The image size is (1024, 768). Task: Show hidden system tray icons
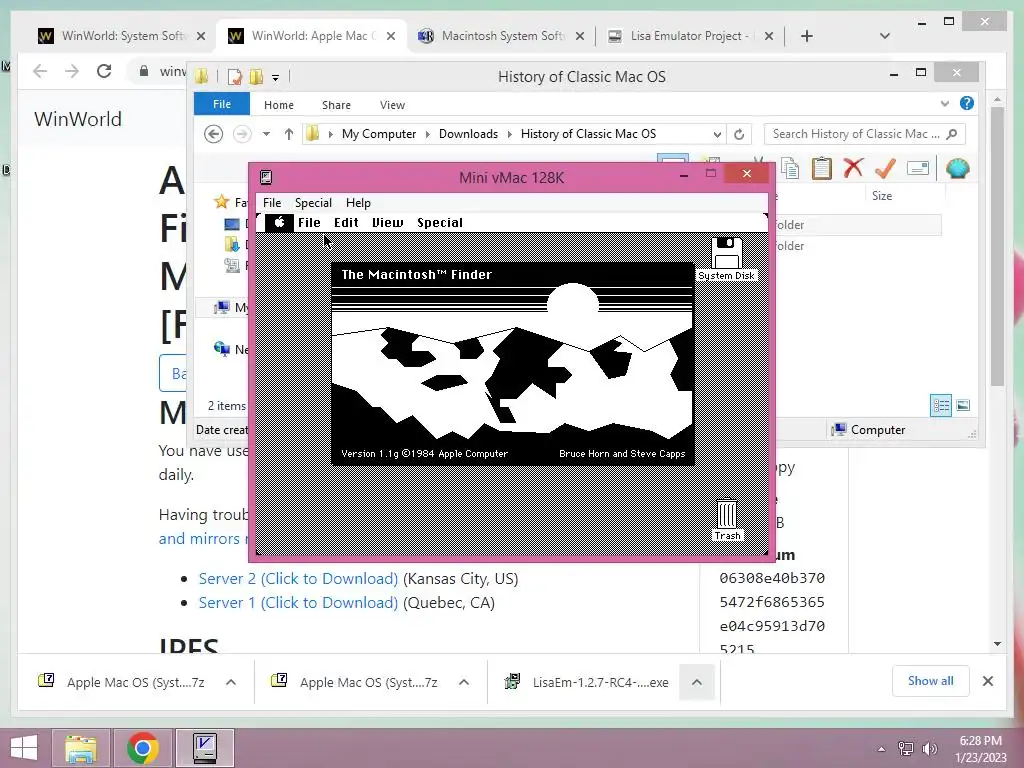click(x=881, y=749)
